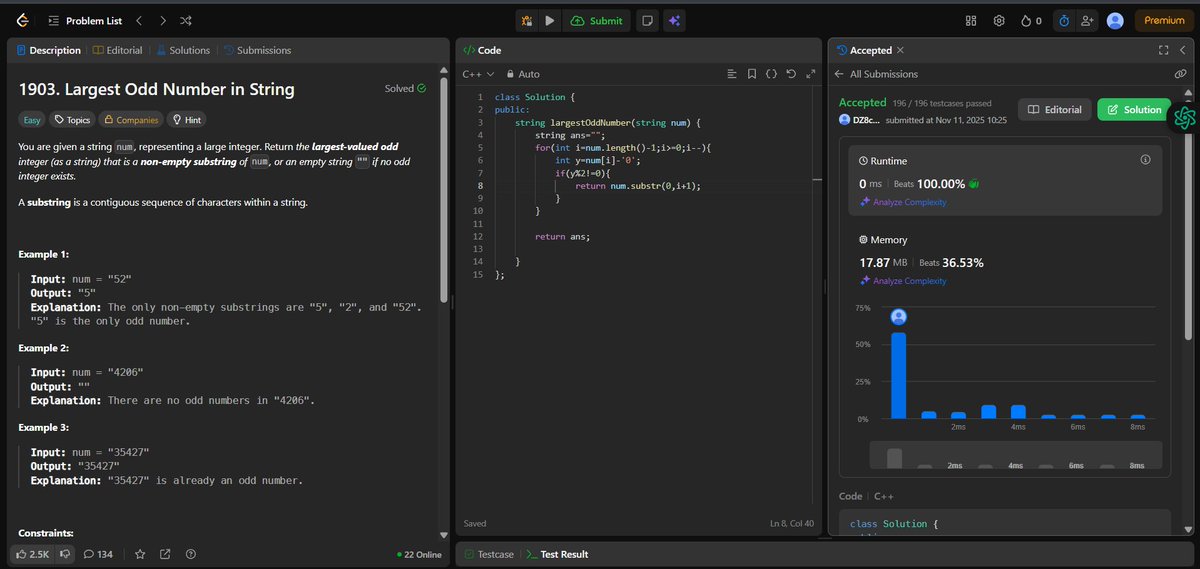Switch to the Editorial tab
This screenshot has width=1200, height=569.
pyautogui.click(x=117, y=50)
